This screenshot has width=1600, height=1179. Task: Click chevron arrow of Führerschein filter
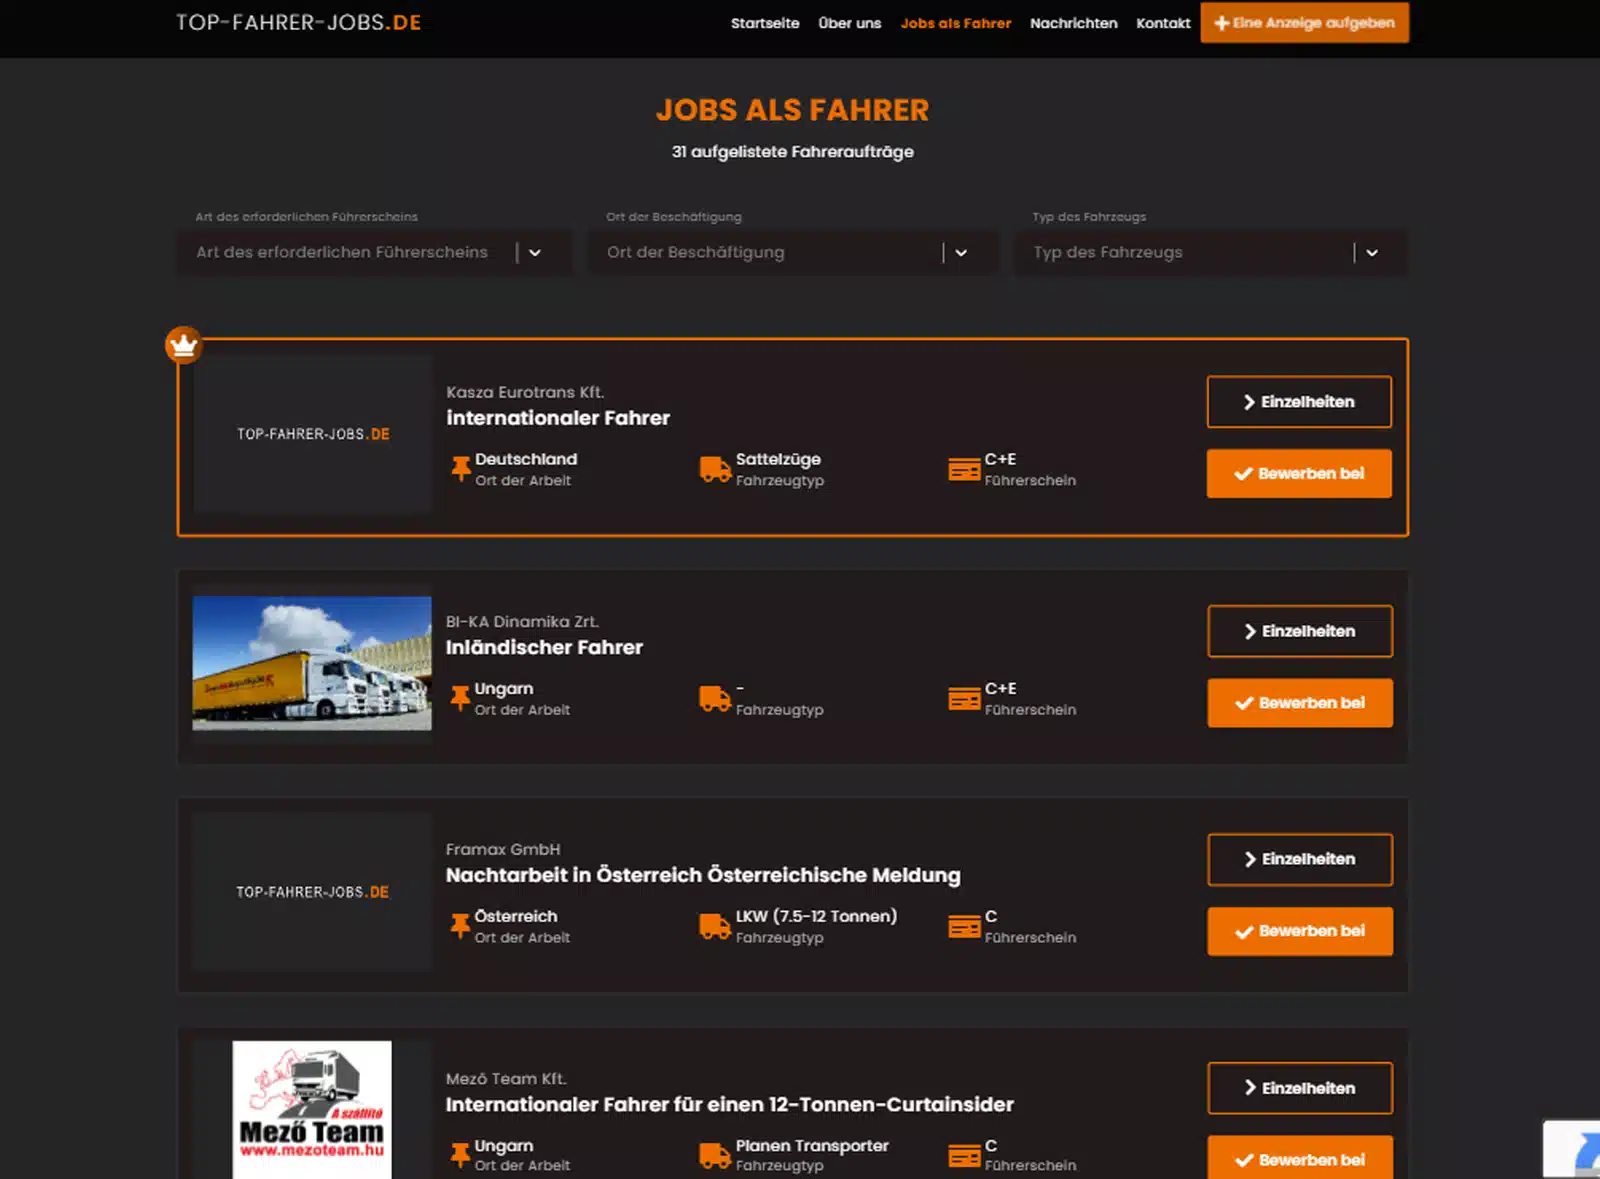[x=535, y=253]
